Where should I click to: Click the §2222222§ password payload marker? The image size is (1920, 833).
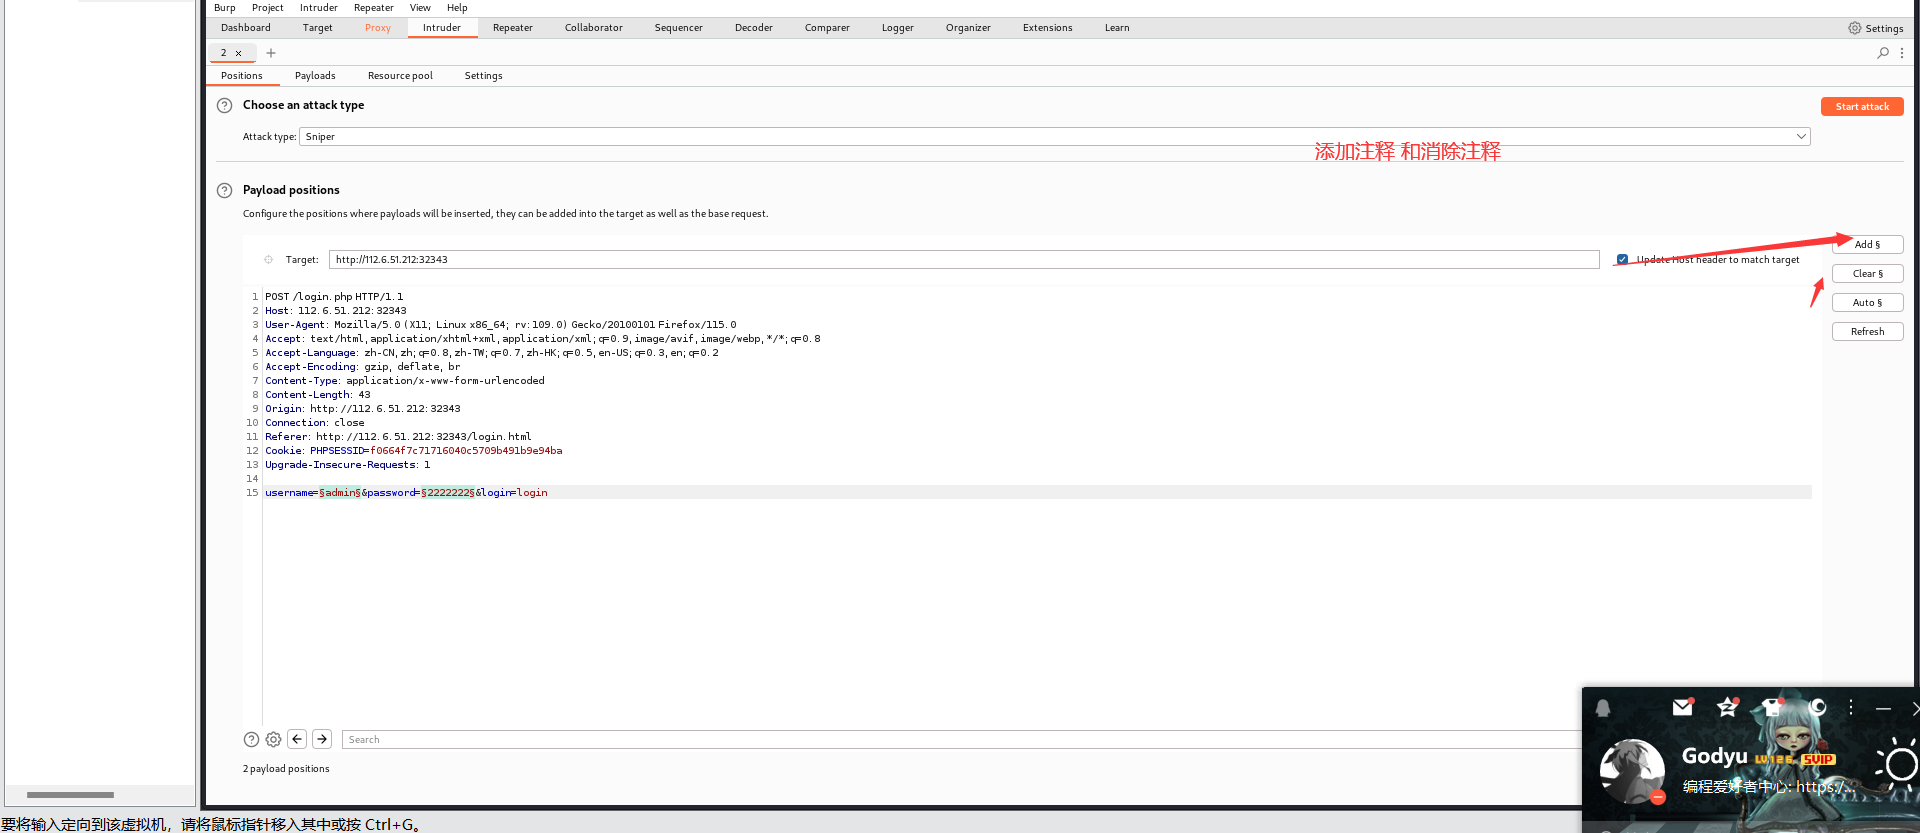(x=448, y=493)
